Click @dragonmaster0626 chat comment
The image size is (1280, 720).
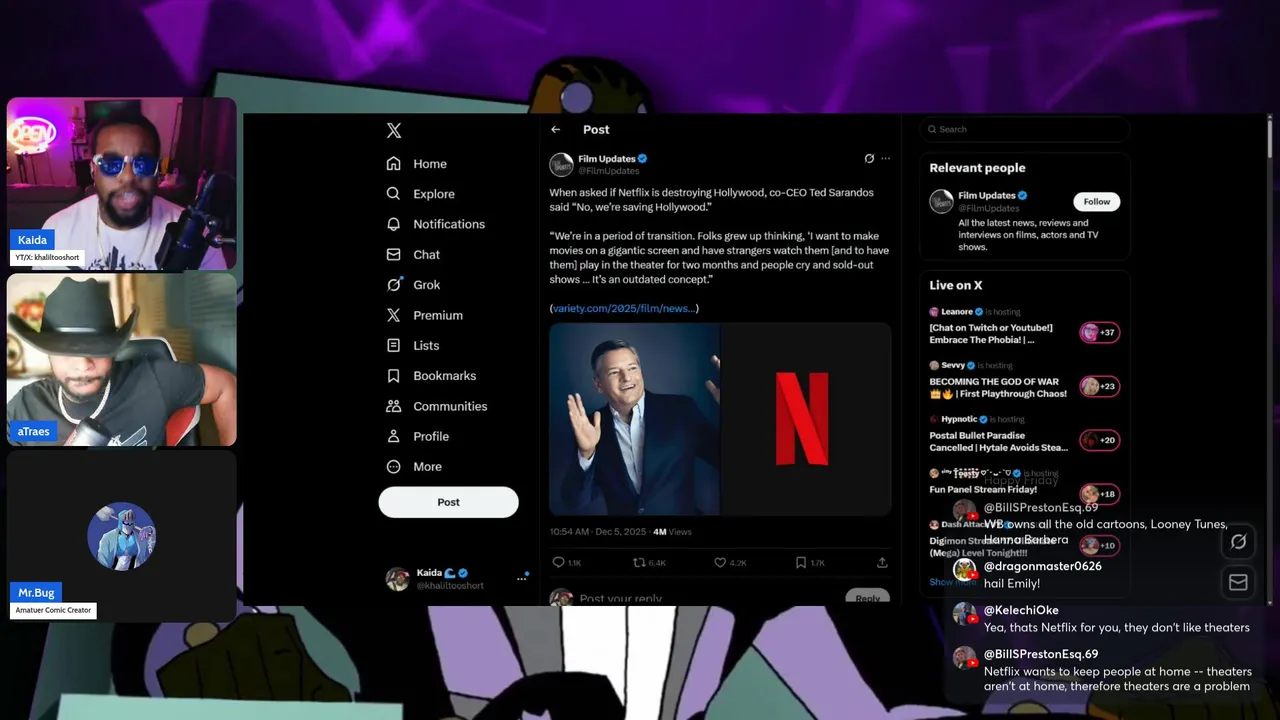pos(1027,574)
